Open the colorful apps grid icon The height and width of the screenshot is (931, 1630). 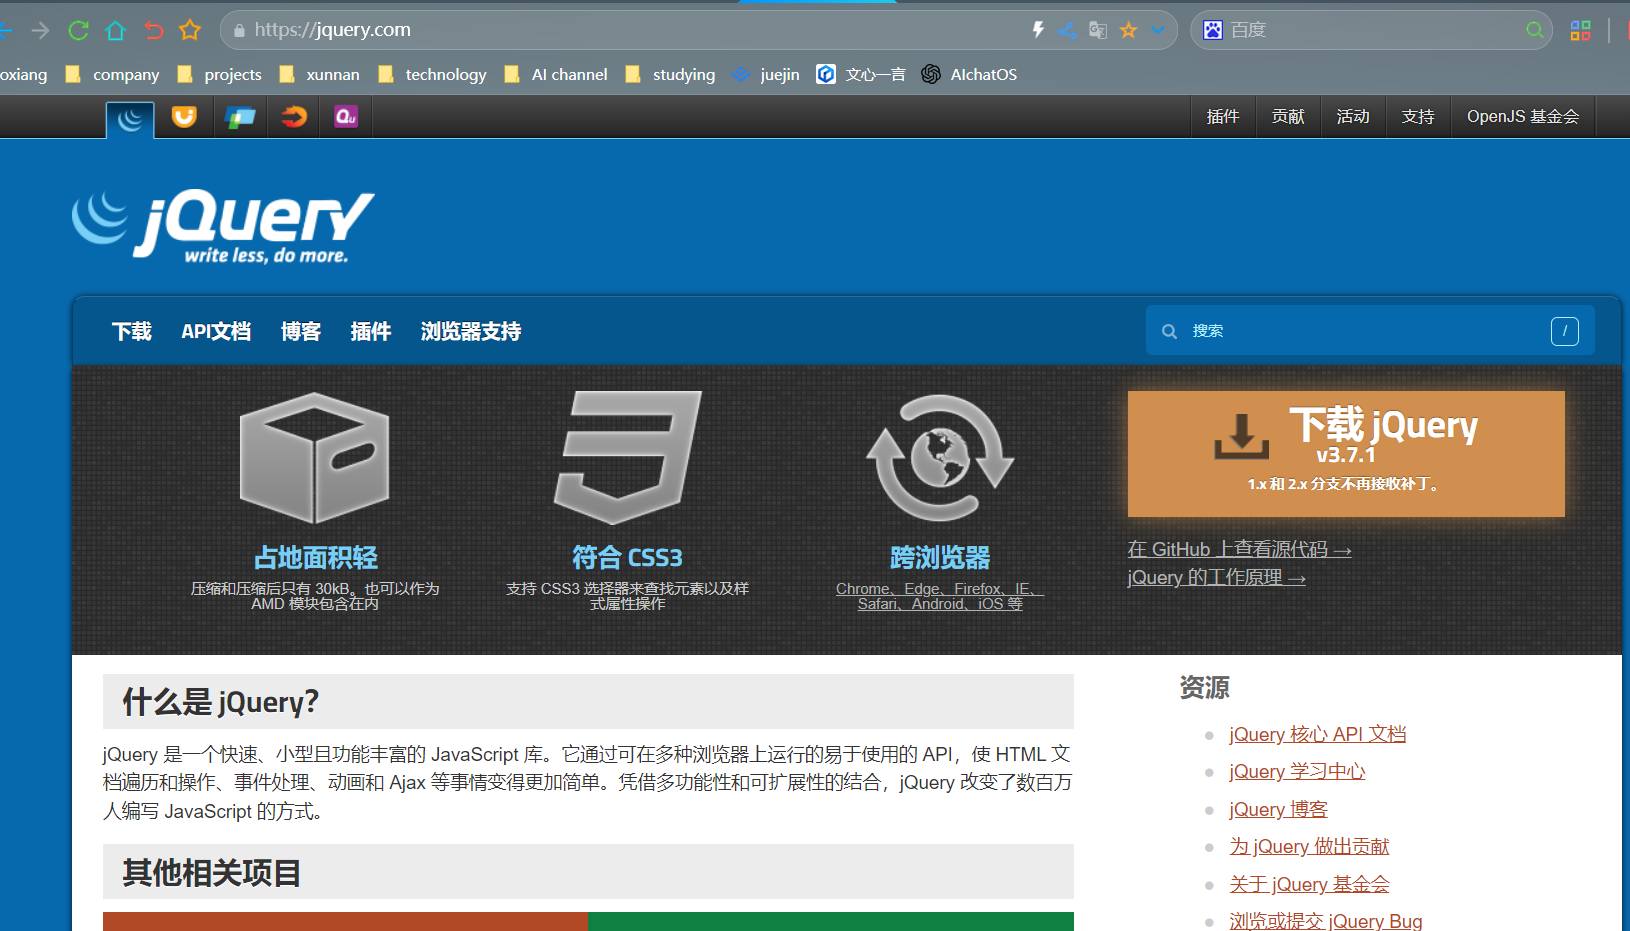point(1580,30)
